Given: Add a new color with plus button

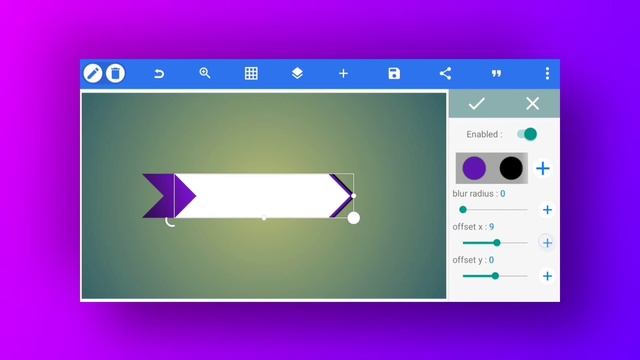Looking at the screenshot, I should [542, 168].
